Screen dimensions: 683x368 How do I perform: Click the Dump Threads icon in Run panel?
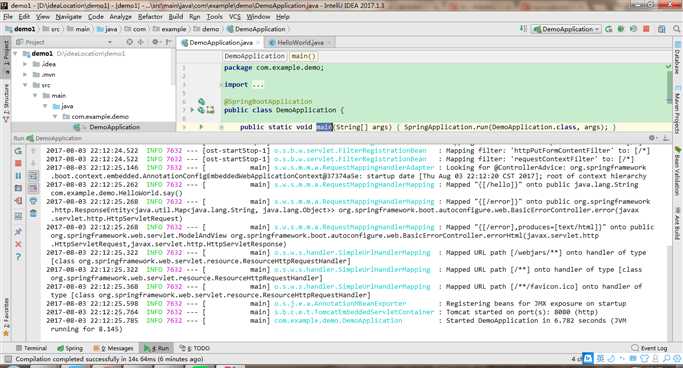tap(18, 188)
